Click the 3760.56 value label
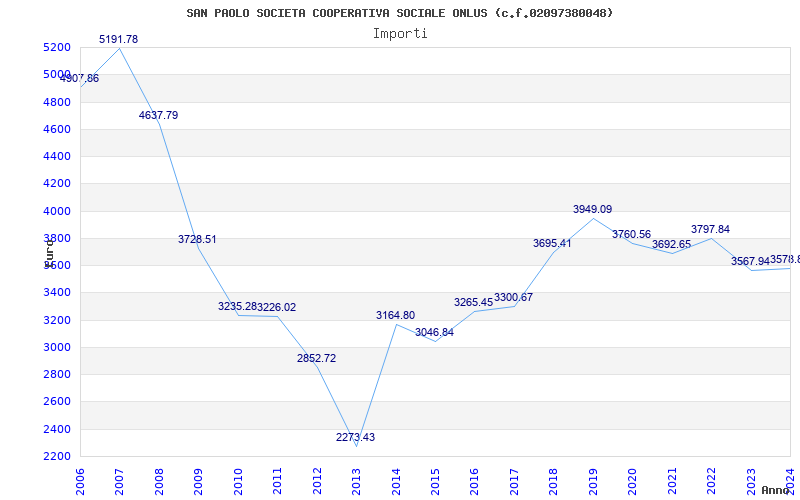The width and height of the screenshot is (800, 500). click(632, 234)
